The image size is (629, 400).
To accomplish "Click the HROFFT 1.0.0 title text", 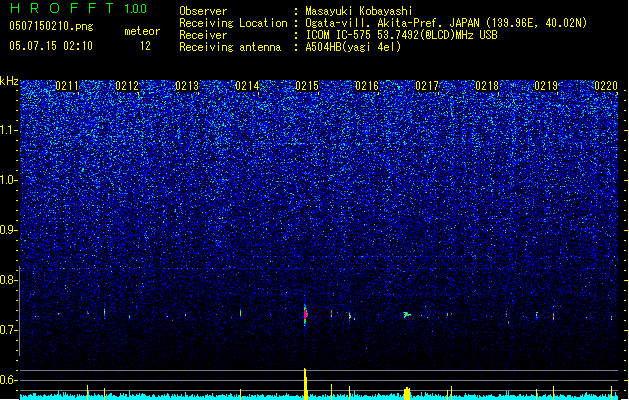I will pos(78,8).
